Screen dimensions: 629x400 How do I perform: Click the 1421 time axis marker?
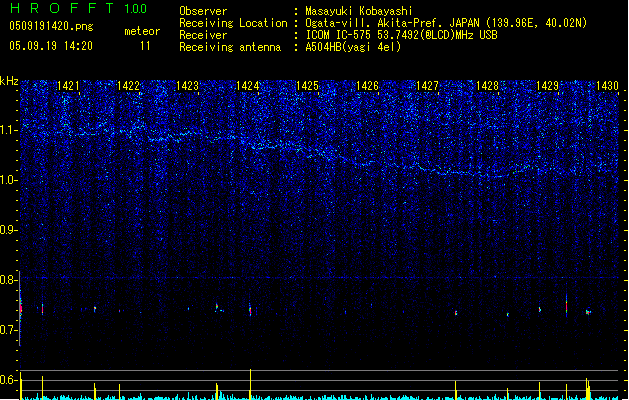click(x=68, y=86)
